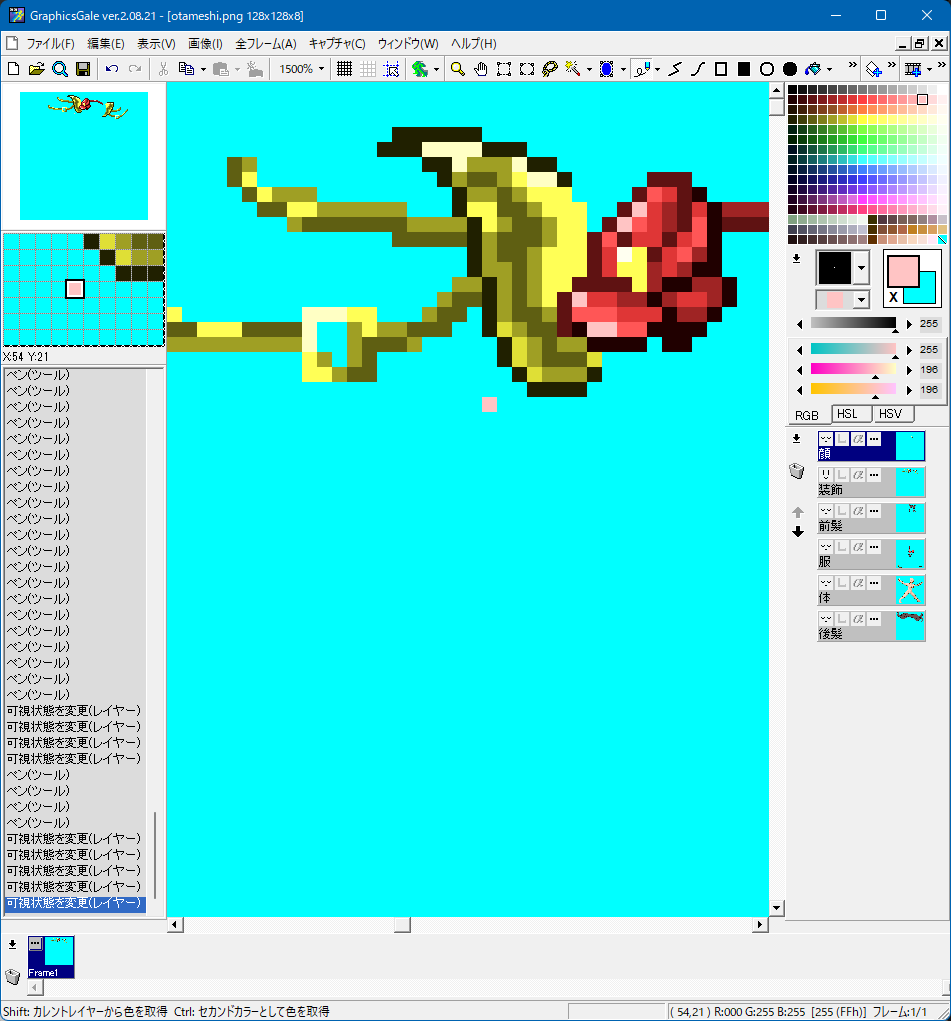This screenshot has height=1021, width=951.
Task: Select the empty ellipse tool
Action: point(767,69)
